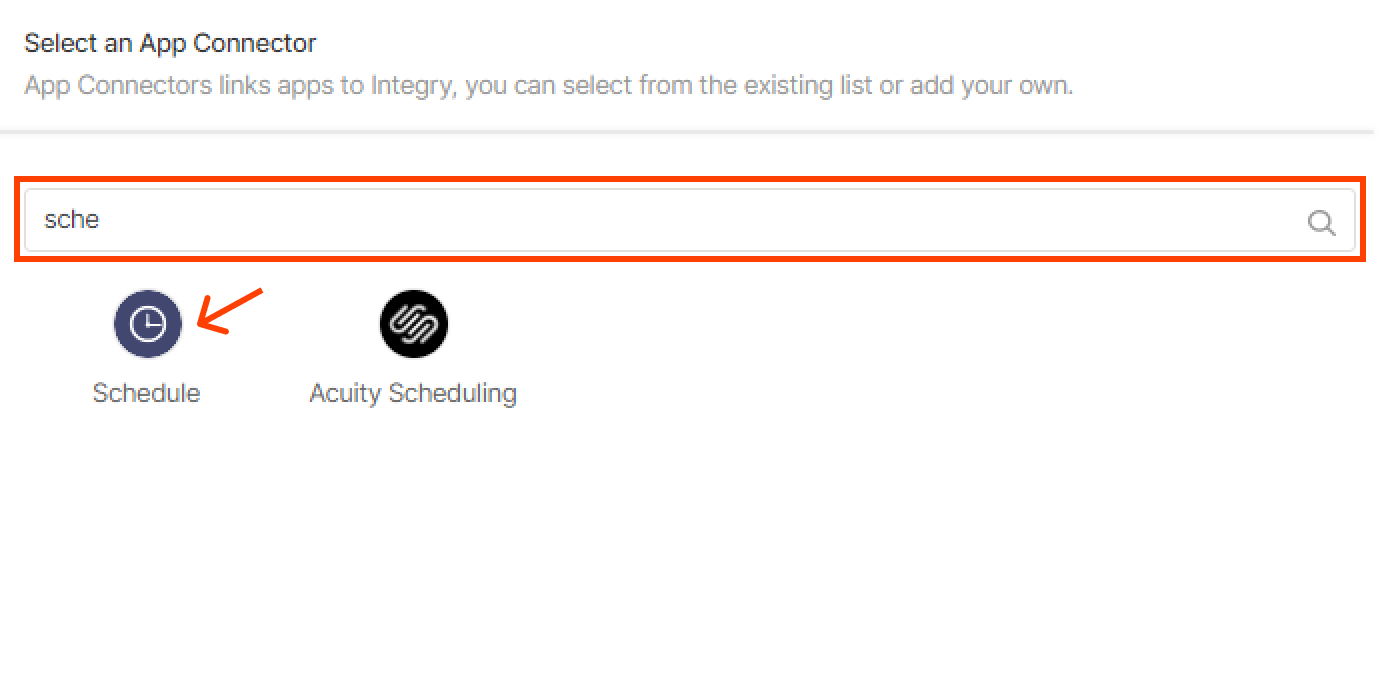Image resolution: width=1384 pixels, height=696 pixels.
Task: Choose the Acuity Scheduling logo icon
Action: point(414,324)
